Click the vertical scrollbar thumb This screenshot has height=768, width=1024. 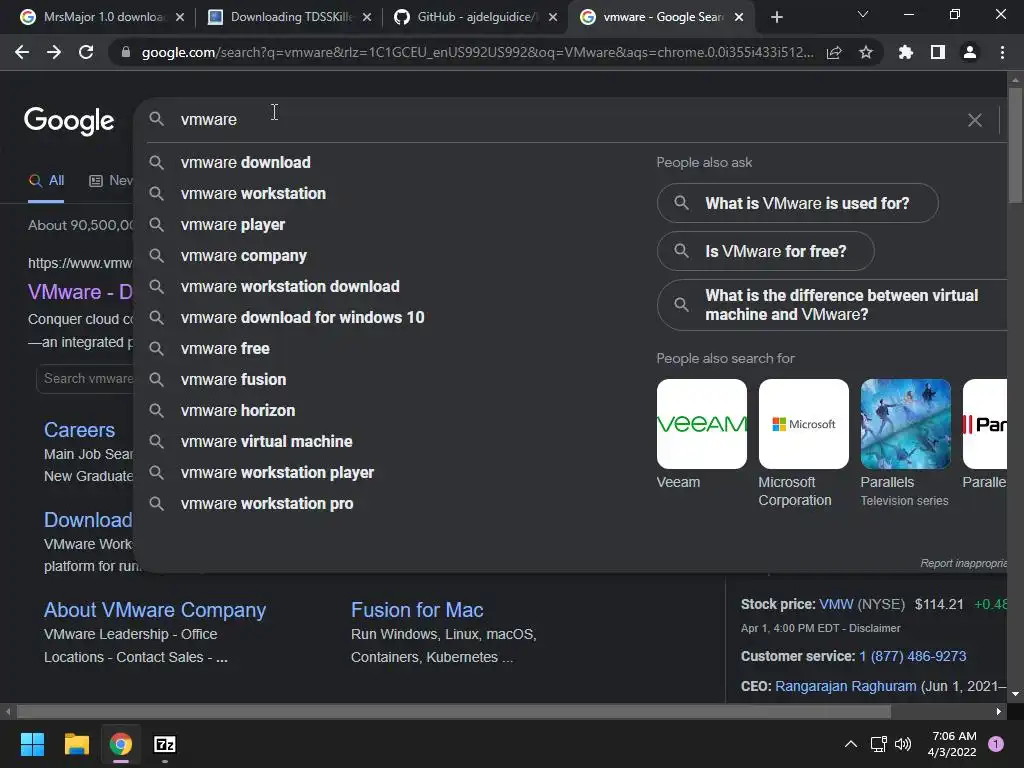click(x=1015, y=145)
